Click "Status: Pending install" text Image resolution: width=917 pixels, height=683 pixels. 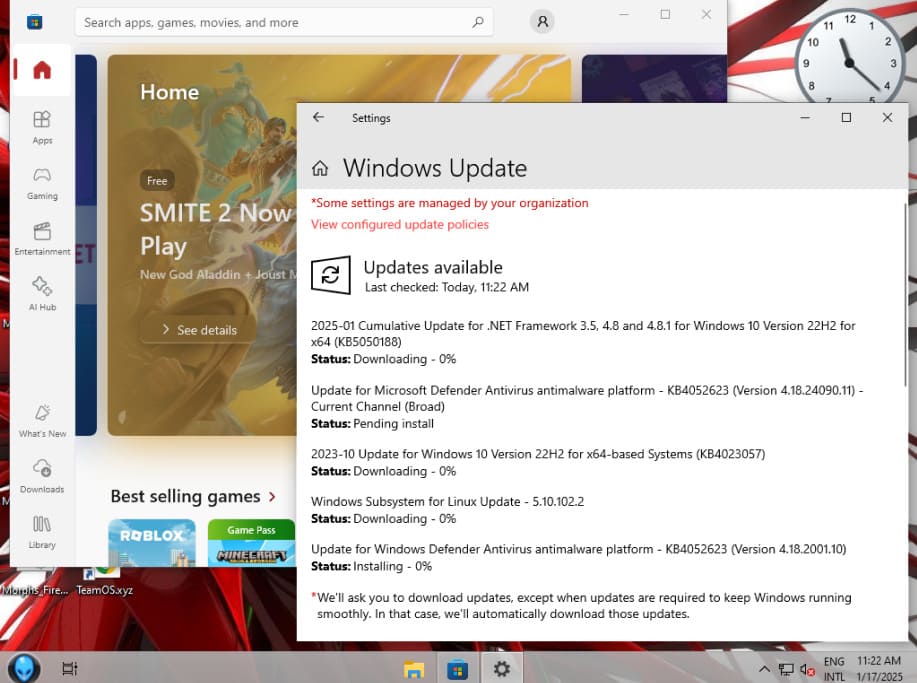(373, 423)
